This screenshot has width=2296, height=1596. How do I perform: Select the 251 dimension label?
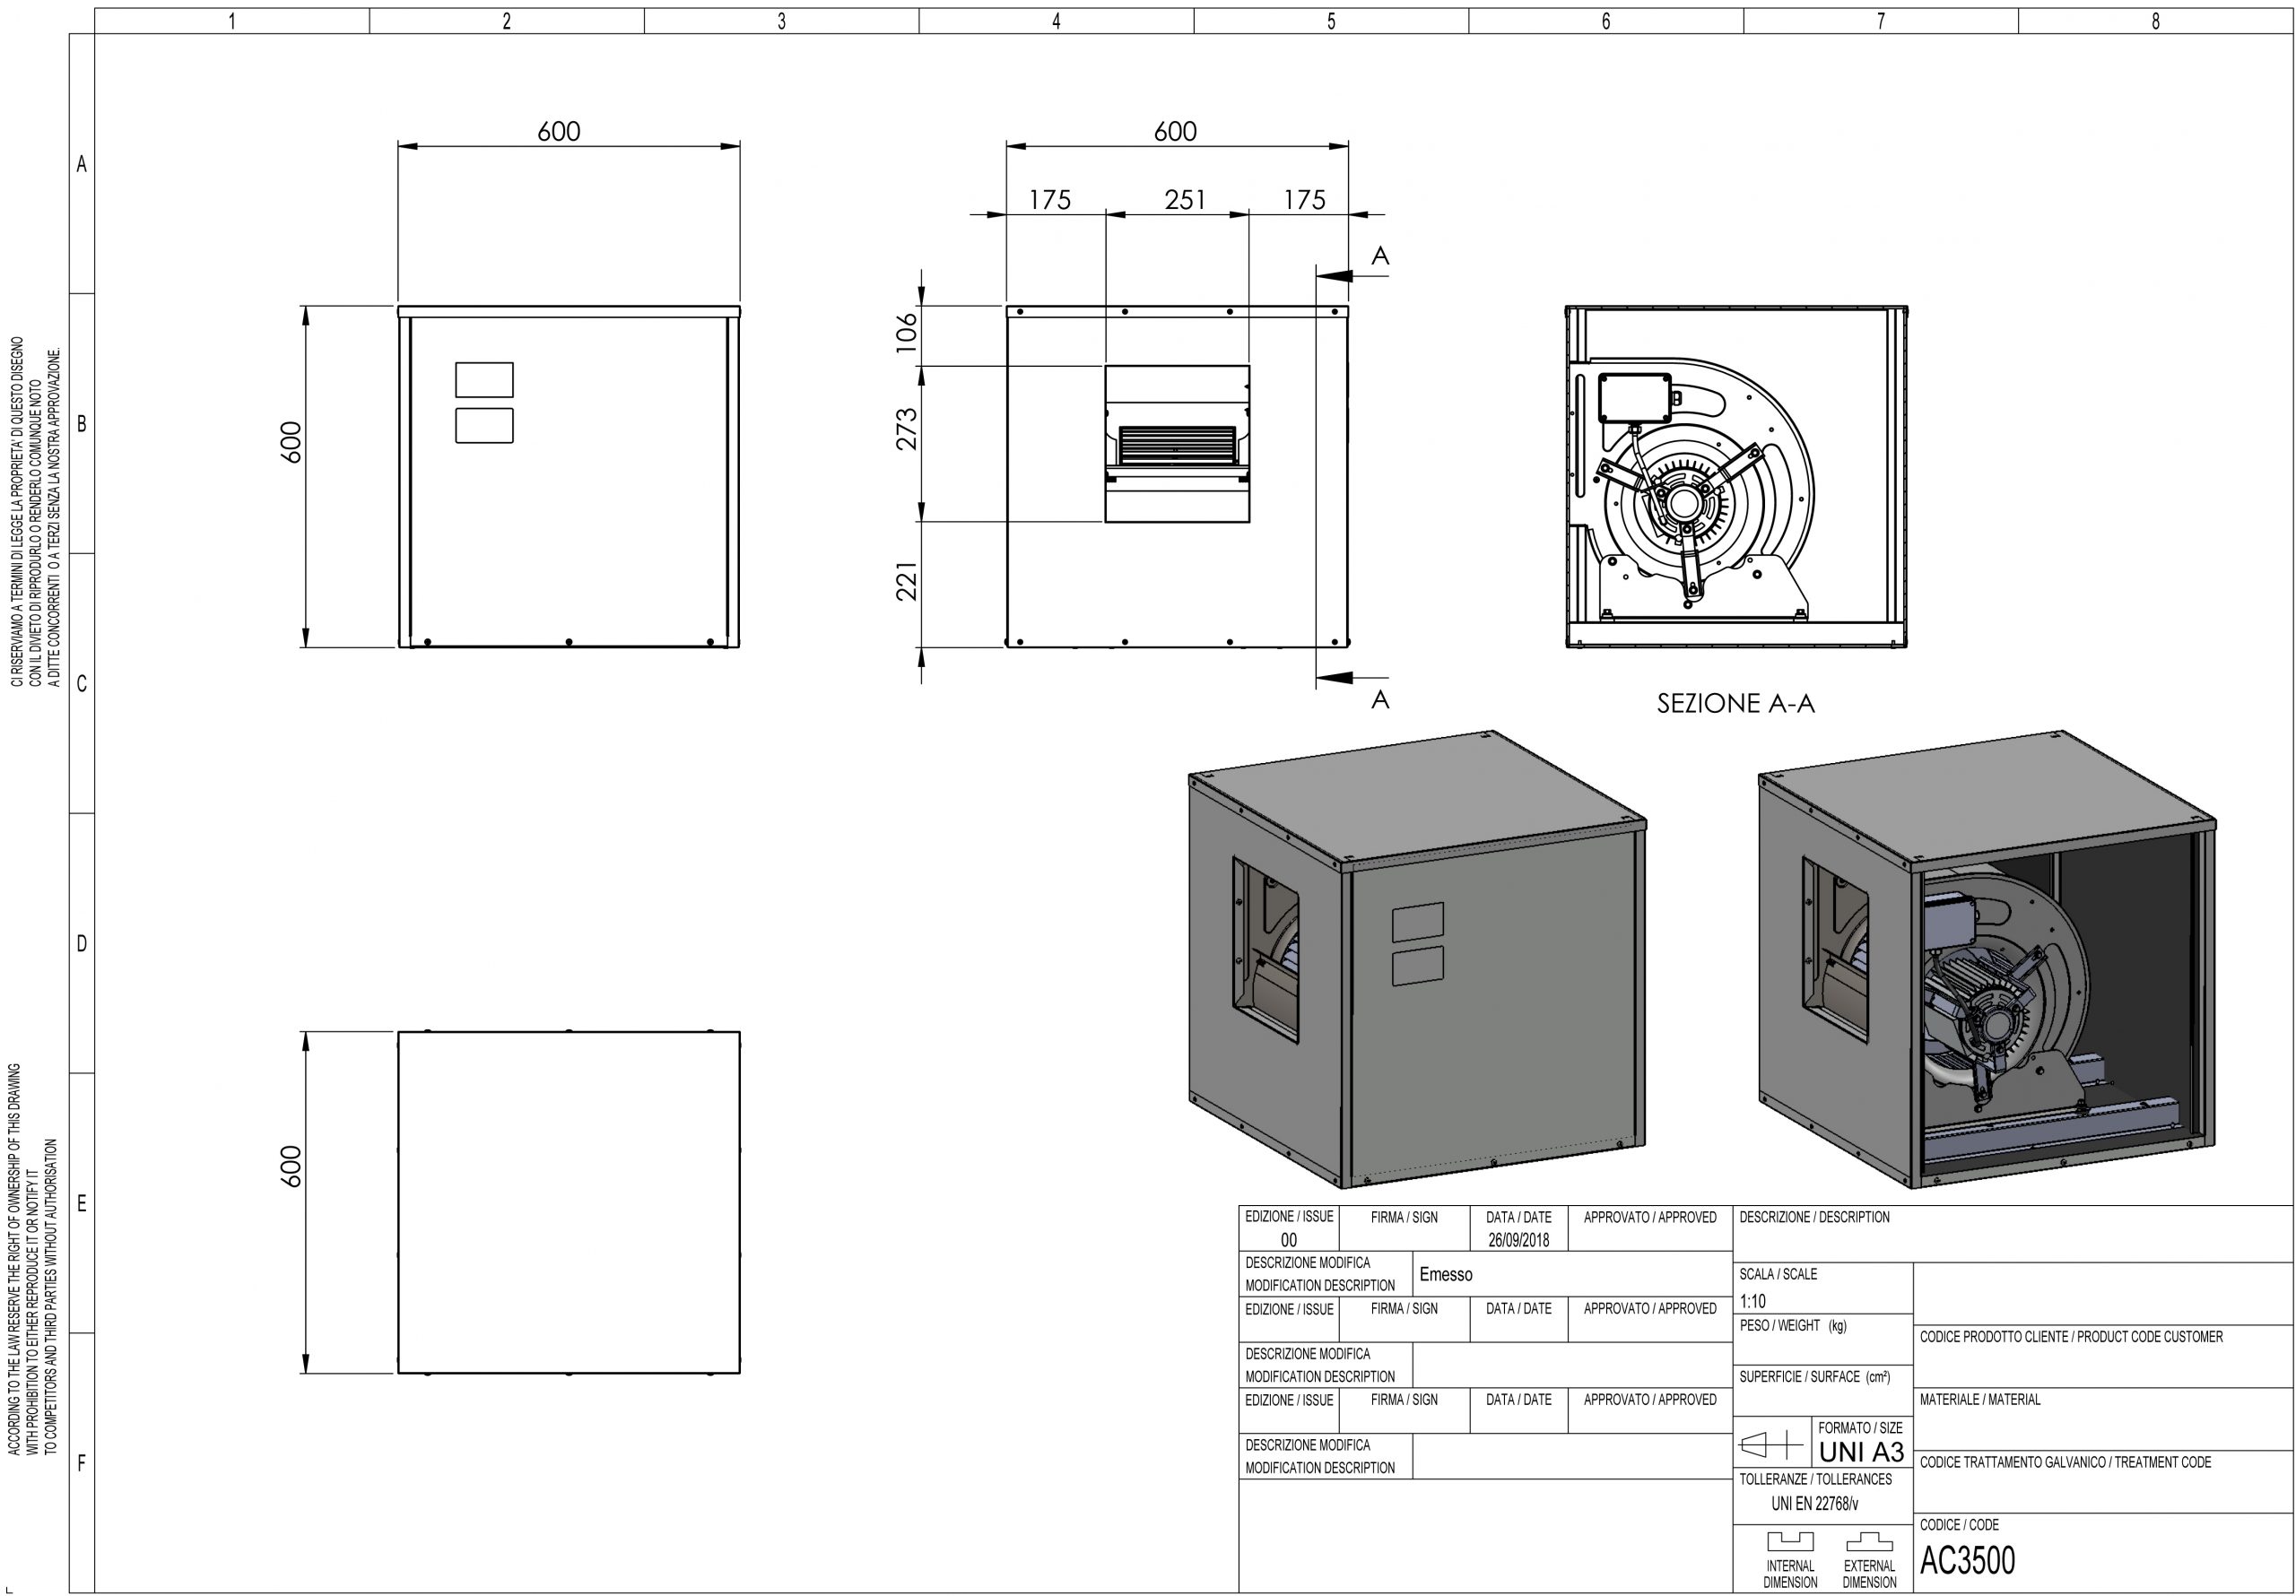coord(1185,200)
